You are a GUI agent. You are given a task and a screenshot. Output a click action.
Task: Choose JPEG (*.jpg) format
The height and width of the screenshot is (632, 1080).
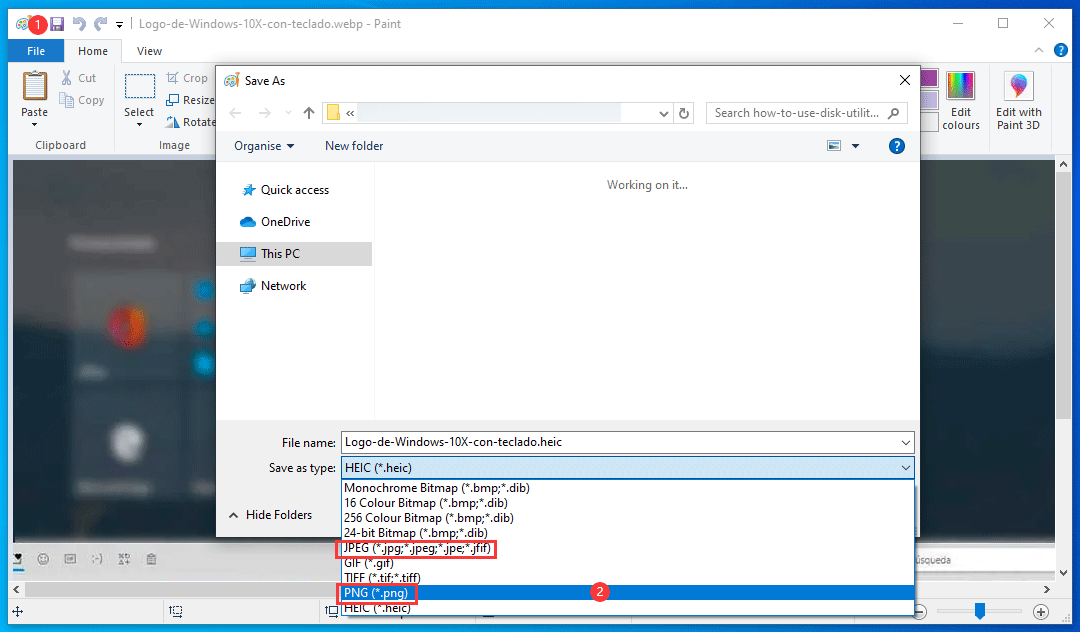tap(627, 548)
